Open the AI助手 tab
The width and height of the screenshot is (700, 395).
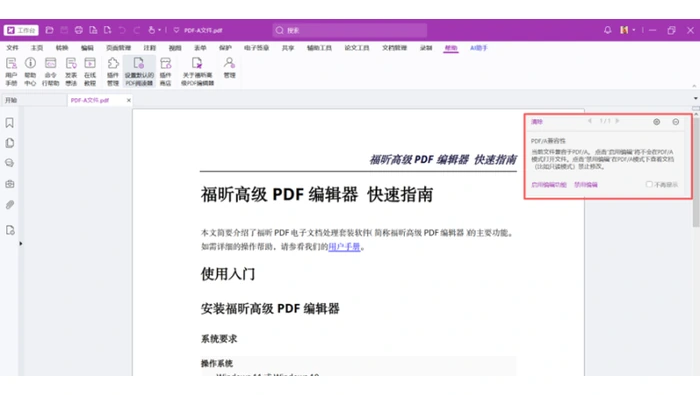479,48
